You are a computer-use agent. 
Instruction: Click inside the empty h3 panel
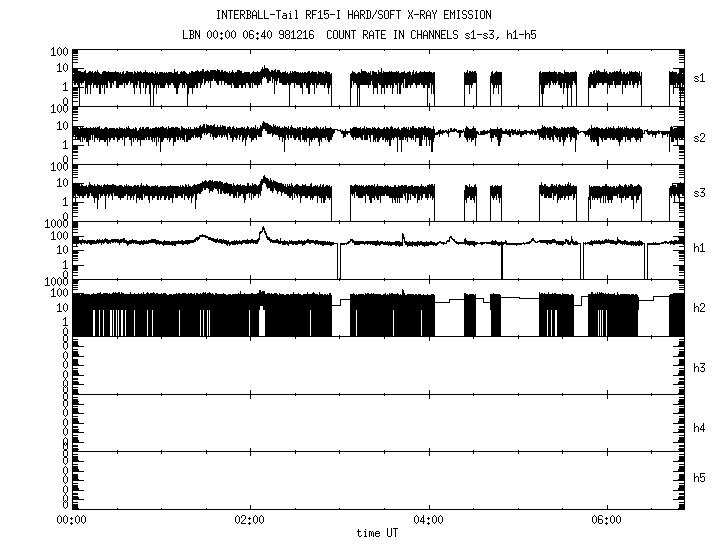(x=380, y=366)
